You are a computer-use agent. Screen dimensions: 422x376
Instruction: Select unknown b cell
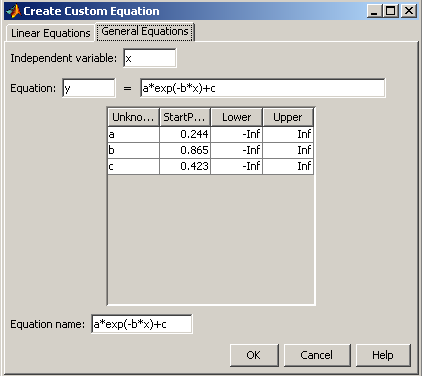tap(134, 150)
